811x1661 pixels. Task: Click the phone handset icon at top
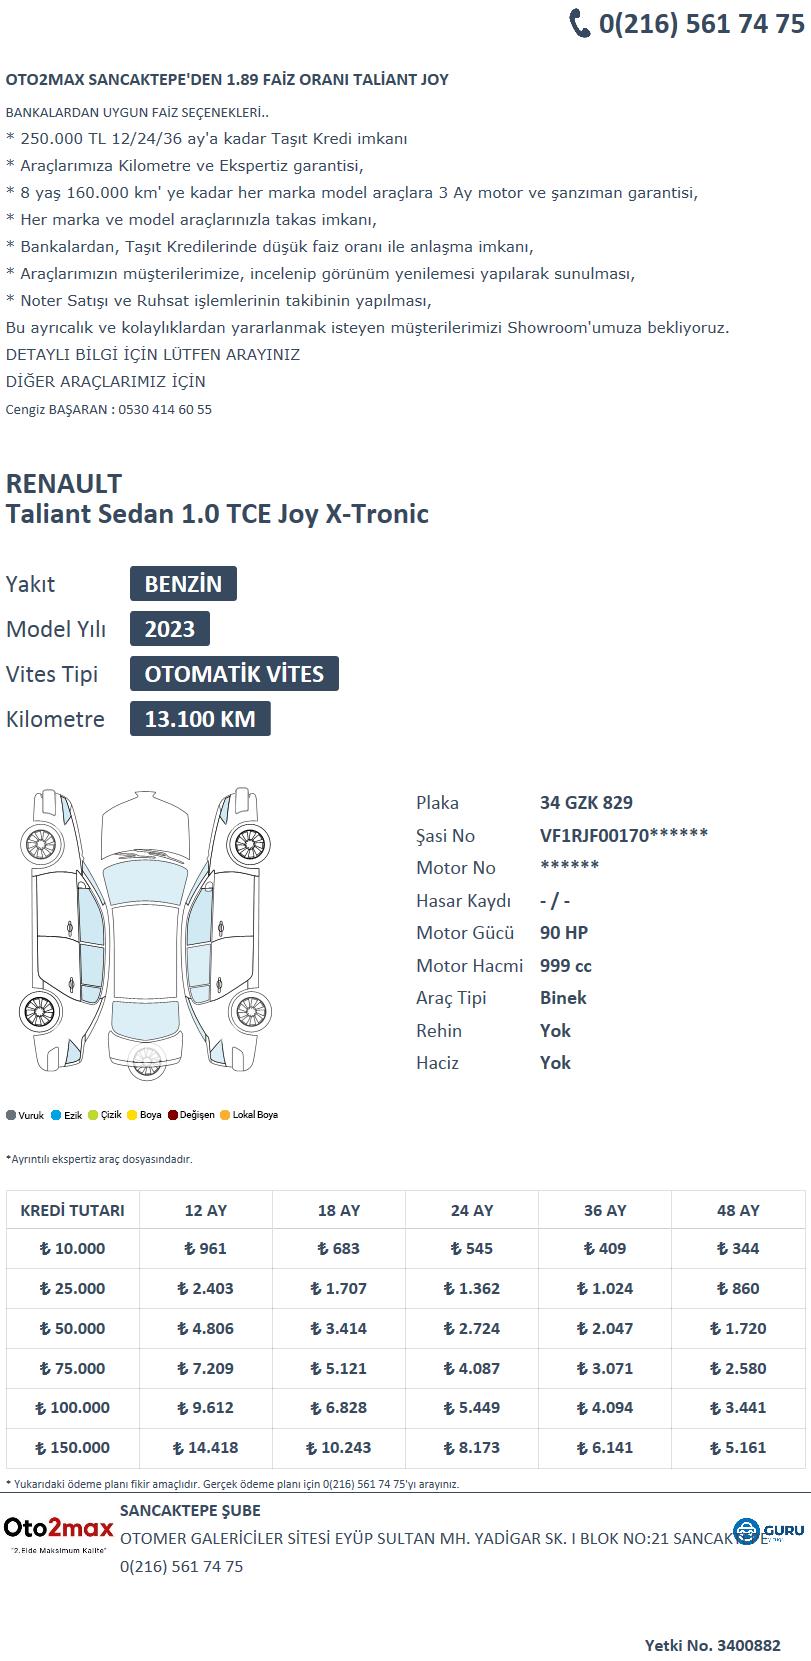[580, 23]
